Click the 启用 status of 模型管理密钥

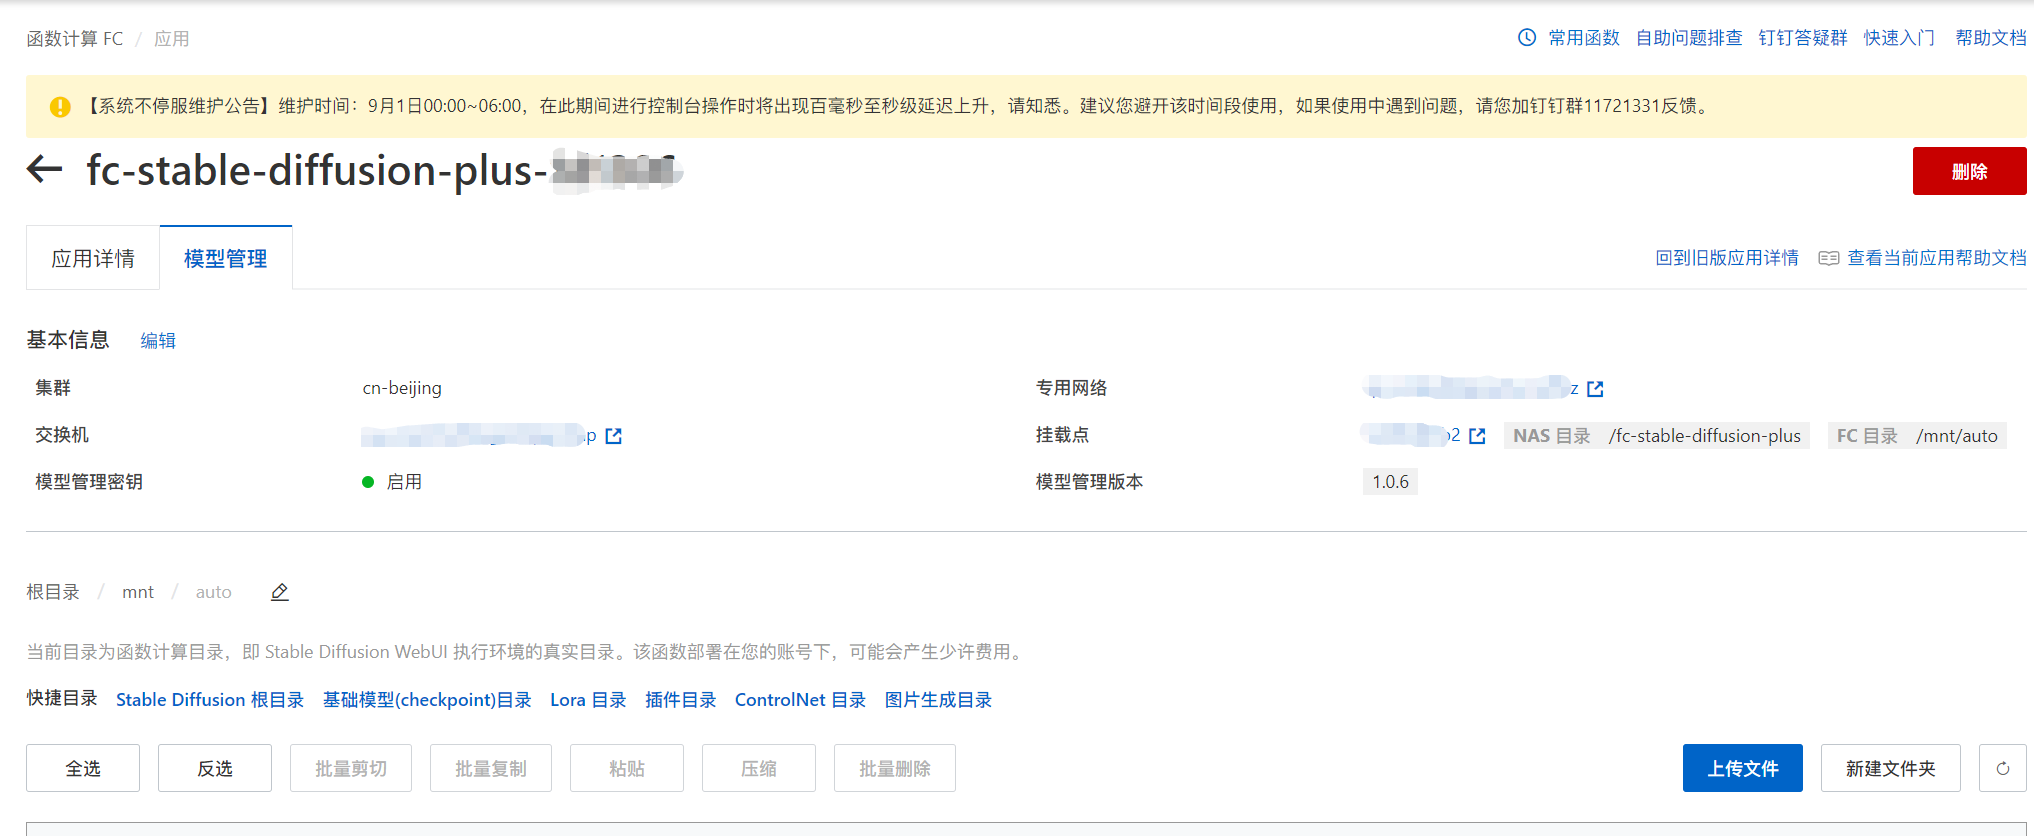(393, 482)
